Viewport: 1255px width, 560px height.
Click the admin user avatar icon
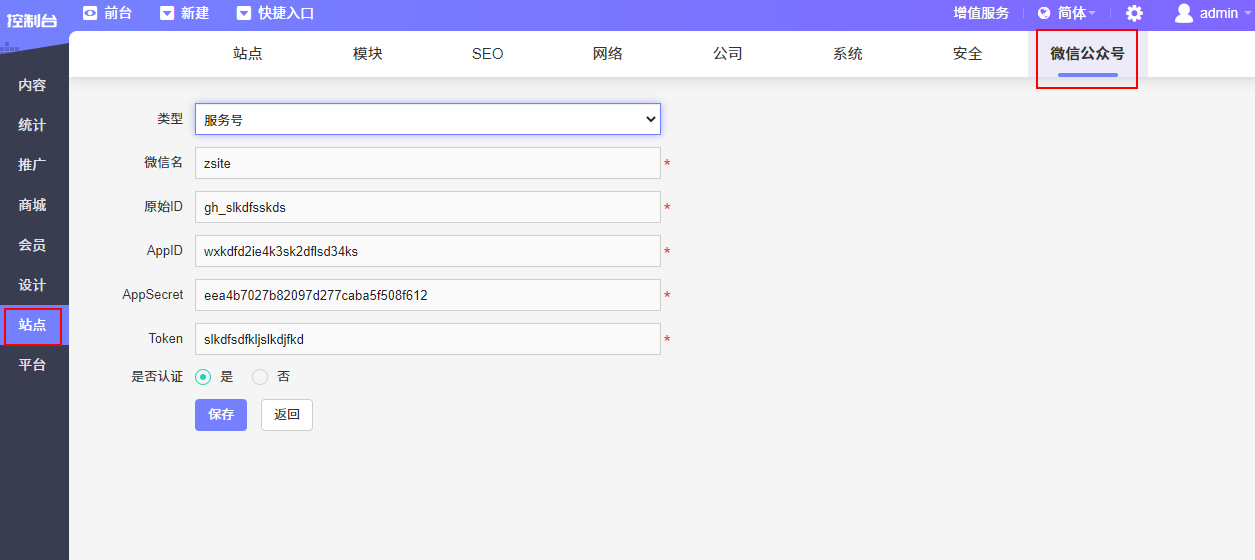click(1184, 13)
